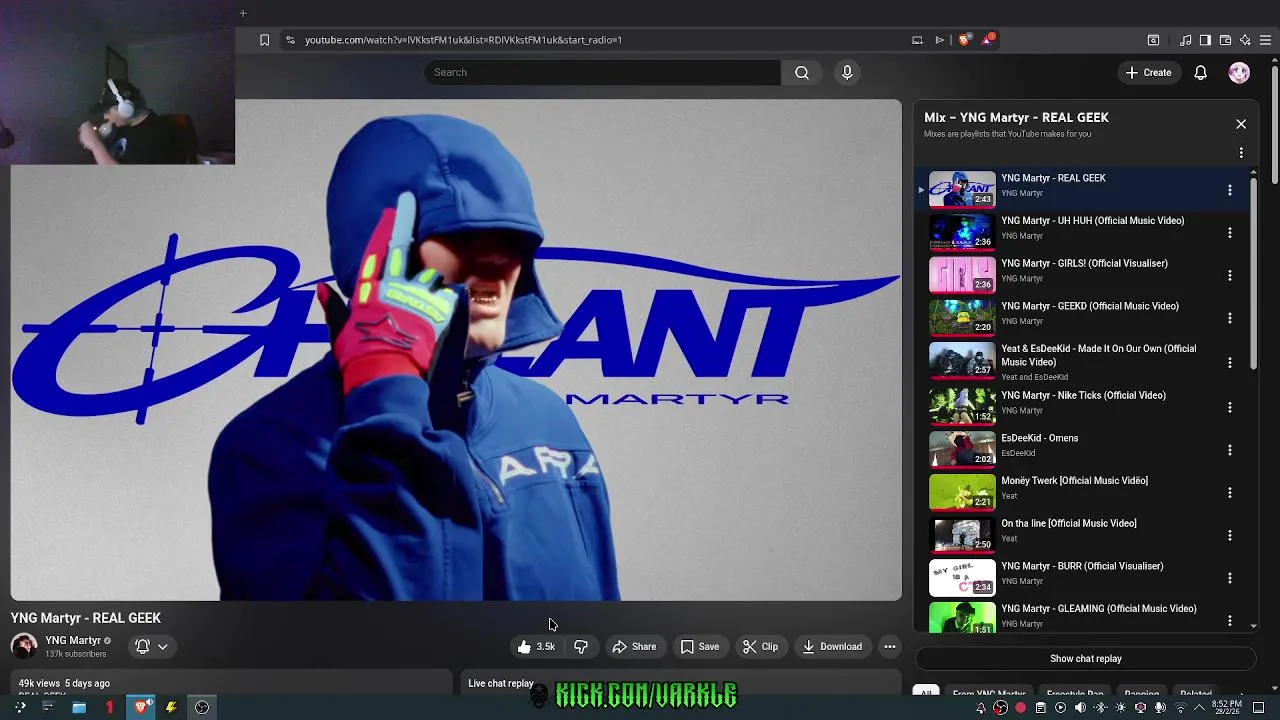This screenshot has height=720, width=1280.
Task: Open more actions ellipsis under video
Action: [x=889, y=646]
